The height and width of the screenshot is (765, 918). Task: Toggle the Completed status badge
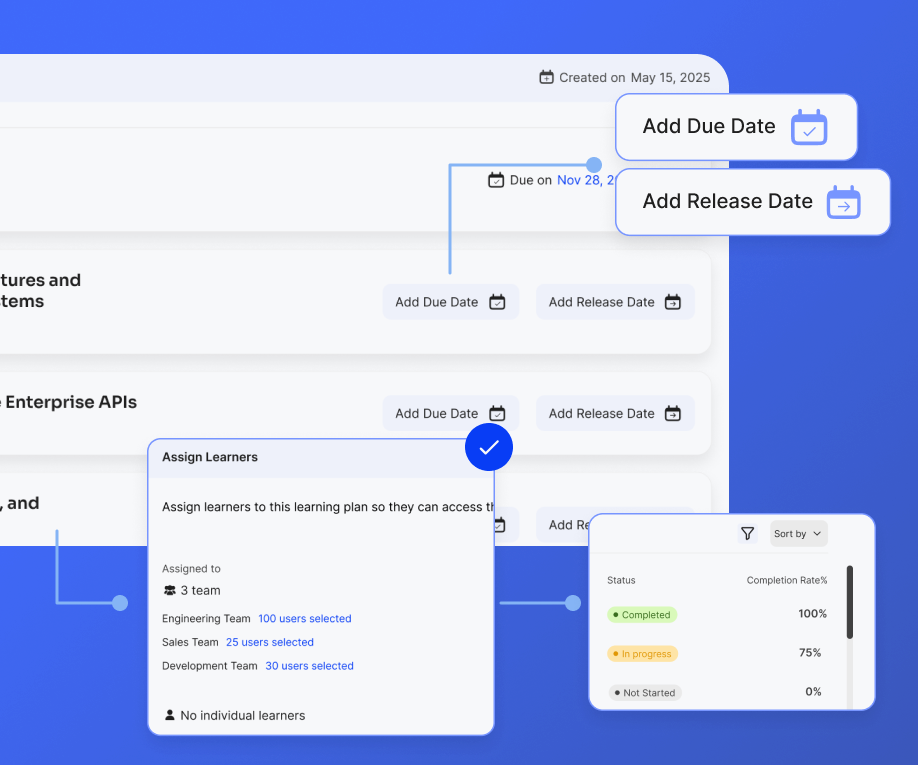pyautogui.click(x=641, y=615)
